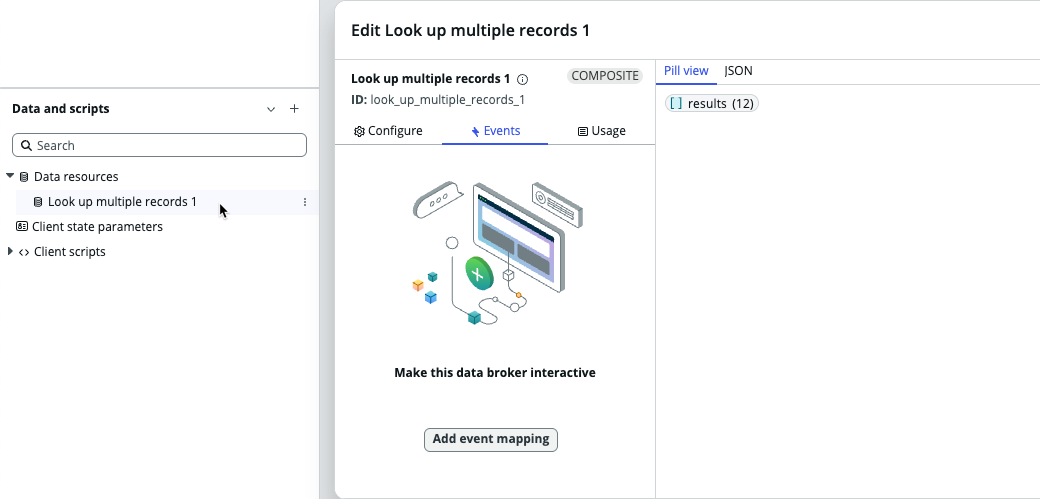This screenshot has width=1040, height=499.
Task: Click the gear icon on Configure tab
Action: point(359,131)
